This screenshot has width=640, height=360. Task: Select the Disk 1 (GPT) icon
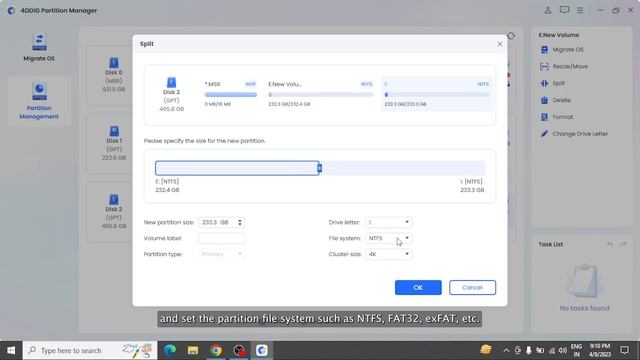point(114,131)
